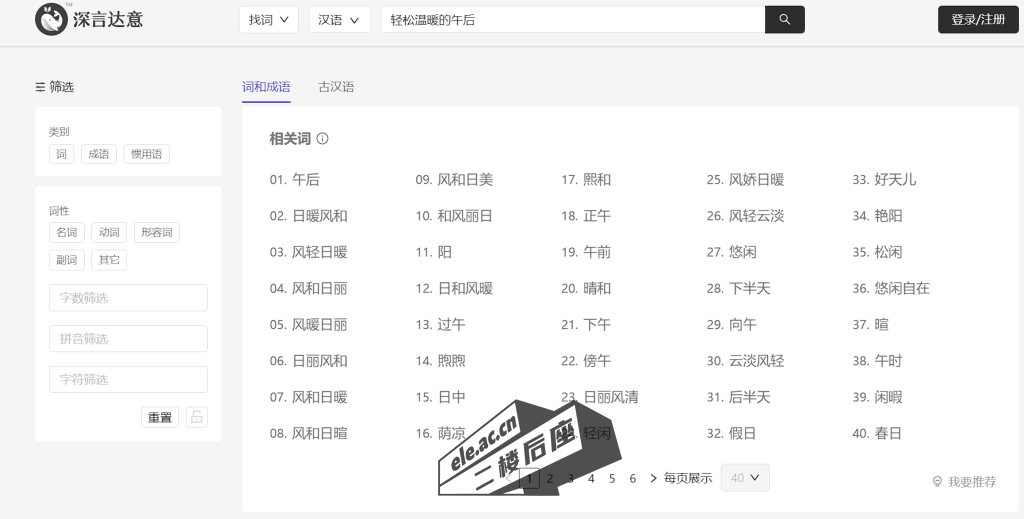Click the lock icon next to 重置
Screen dimensions: 1024x519
(x=197, y=417)
